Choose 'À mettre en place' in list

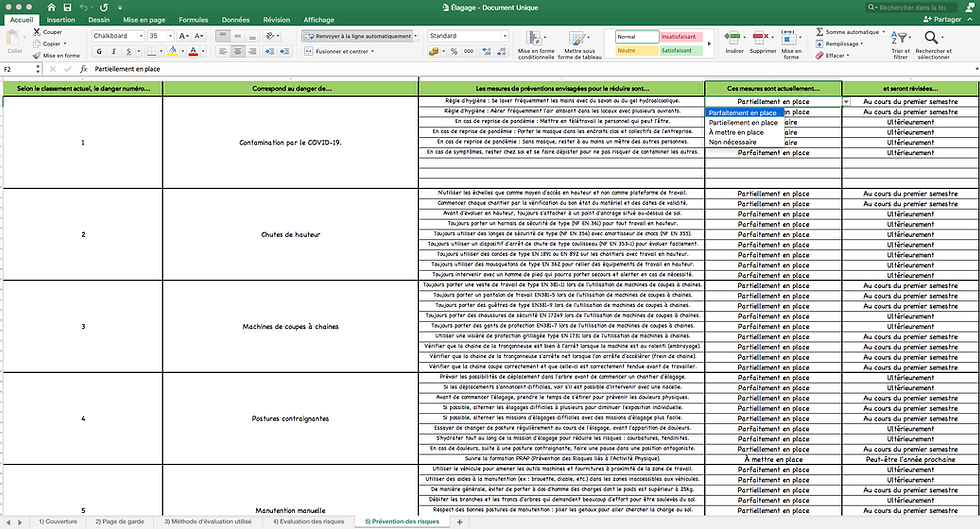pos(736,133)
